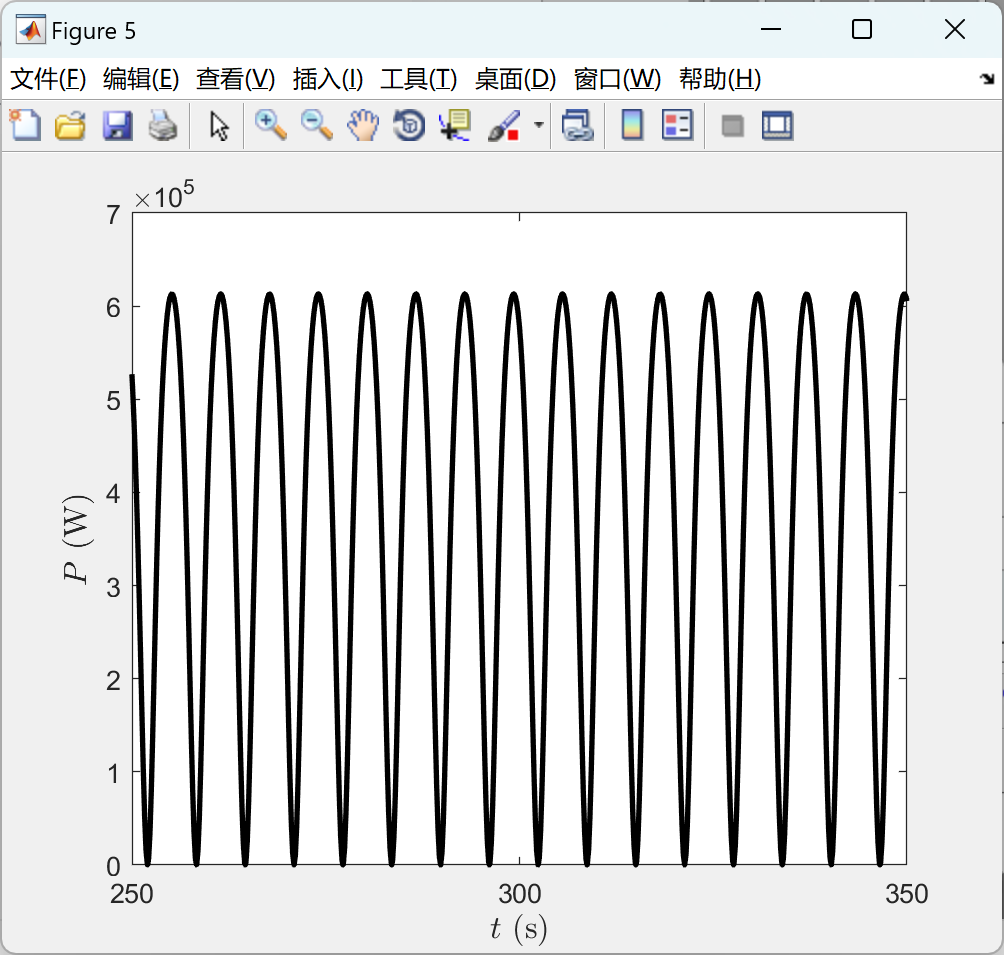Click the x-axis tick label 250
This screenshot has width=1004, height=955.
pos(132,894)
